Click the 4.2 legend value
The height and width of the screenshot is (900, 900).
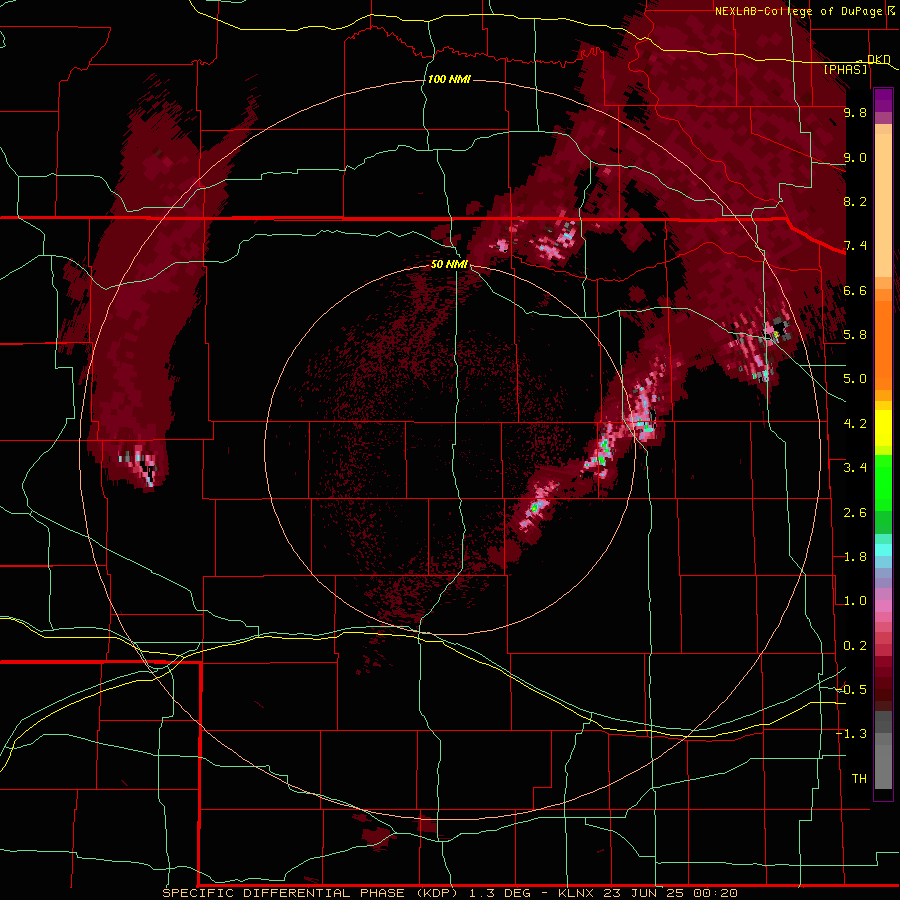point(855,424)
